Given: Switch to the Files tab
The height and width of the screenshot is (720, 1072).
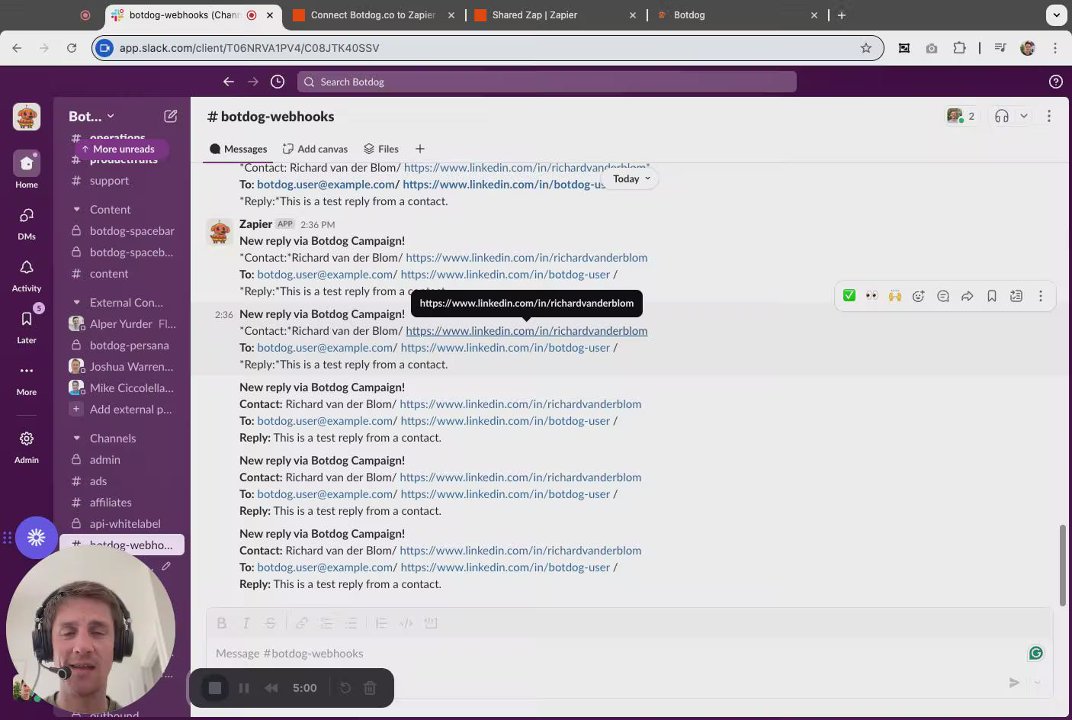Looking at the screenshot, I should (381, 149).
